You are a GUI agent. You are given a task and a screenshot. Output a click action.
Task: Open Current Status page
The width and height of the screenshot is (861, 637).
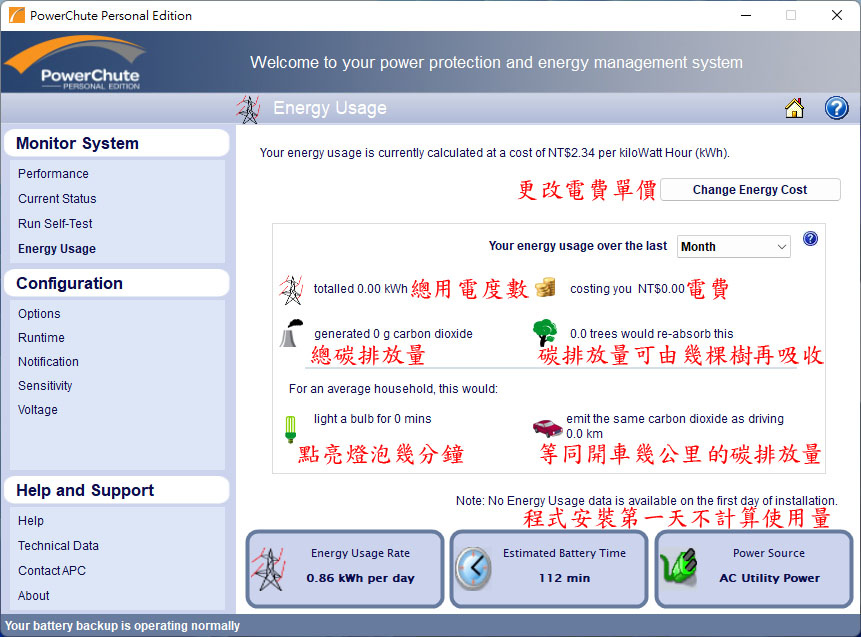pyautogui.click(x=57, y=199)
